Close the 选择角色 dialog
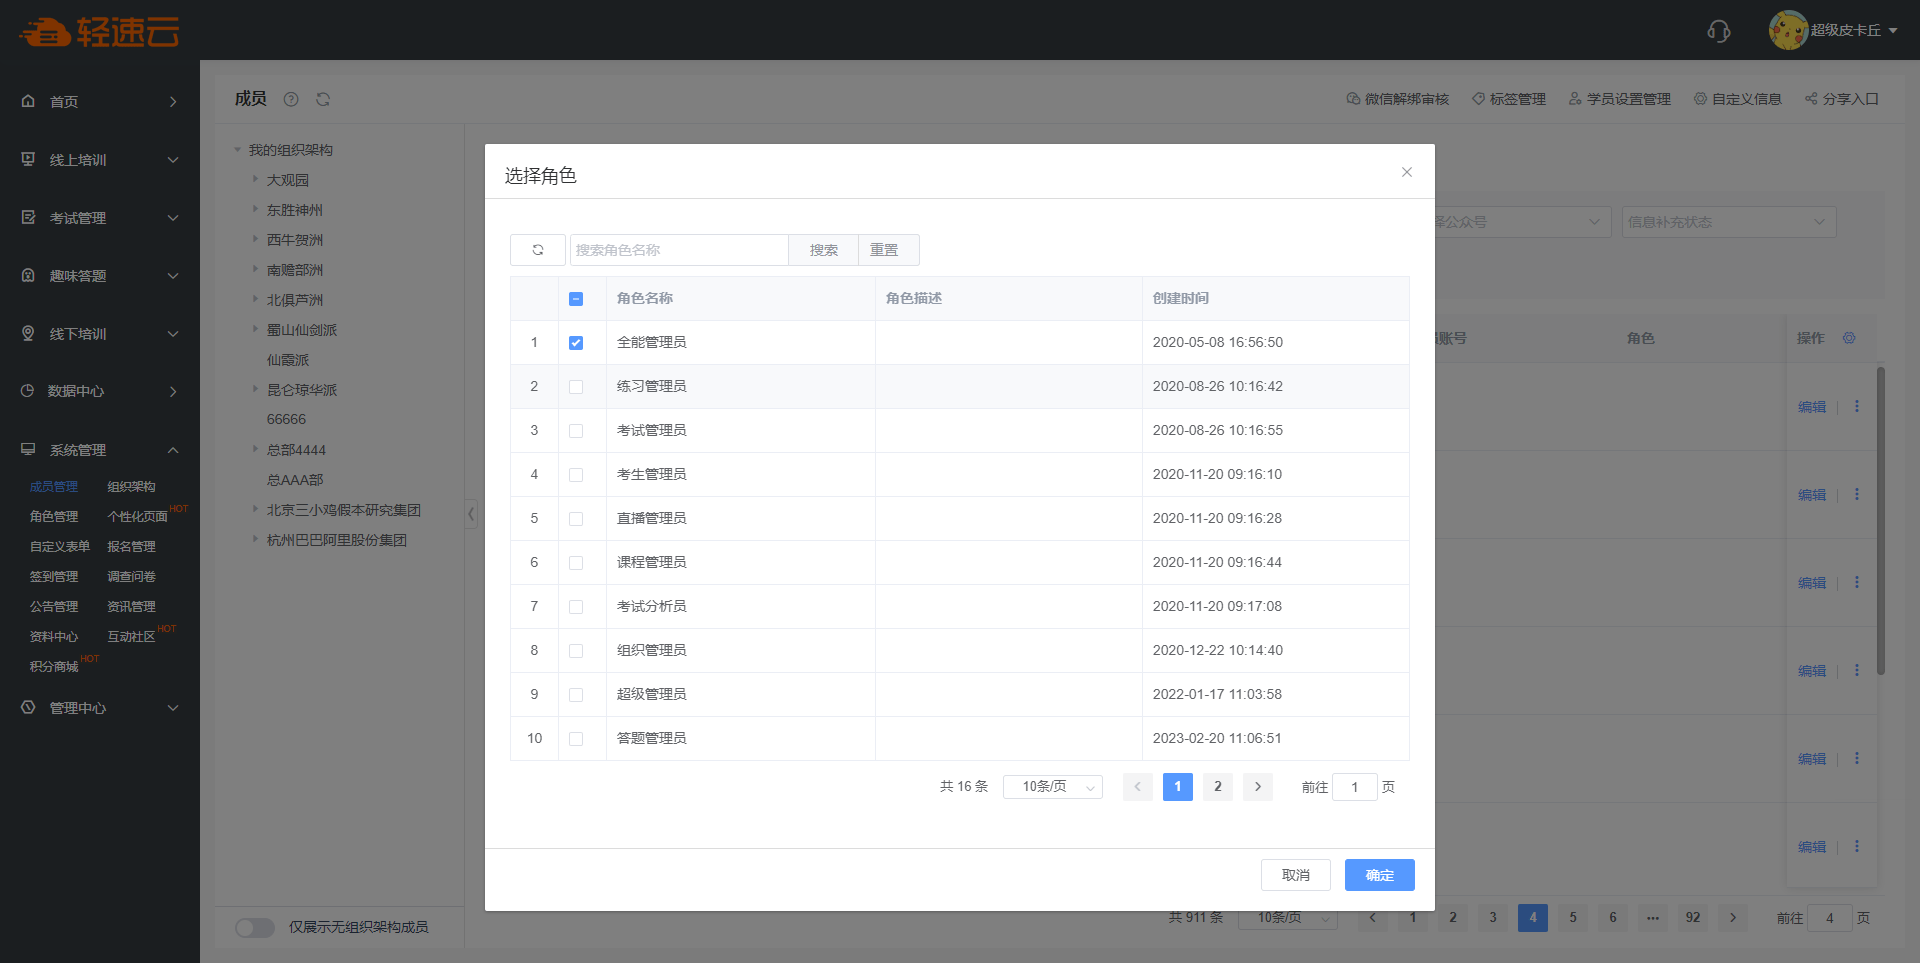1920x963 pixels. pyautogui.click(x=1406, y=172)
